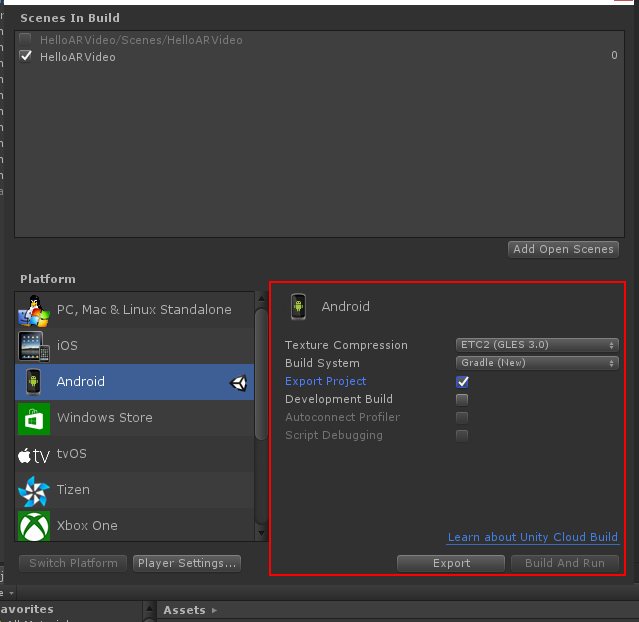Image resolution: width=639 pixels, height=622 pixels.
Task: Click the Android platform row label
Action: pyautogui.click(x=81, y=382)
